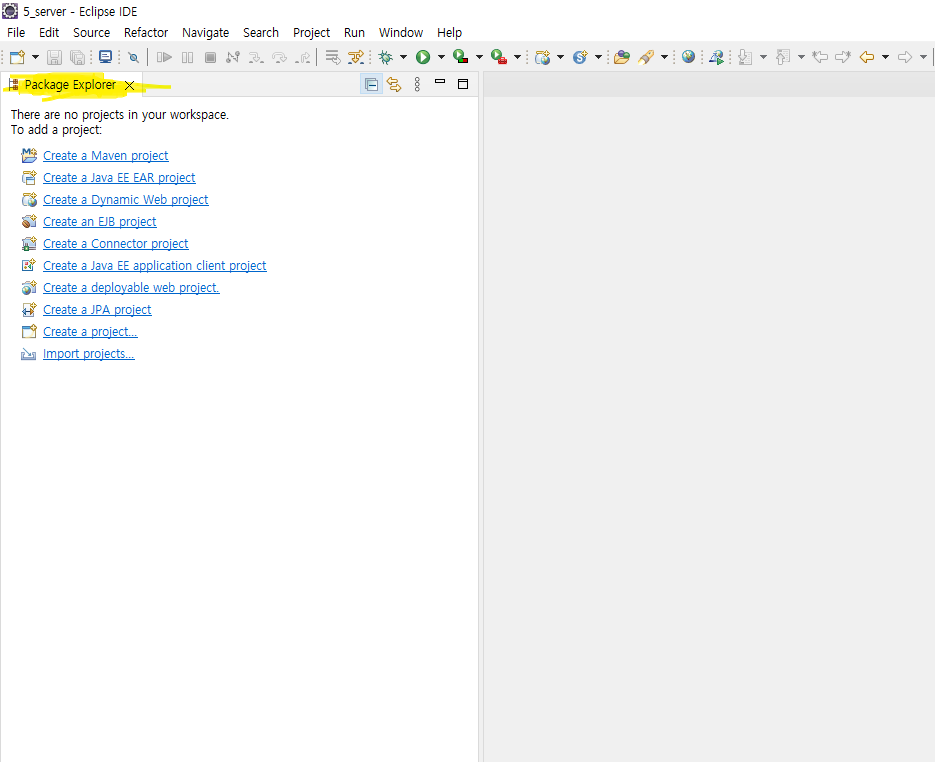Image resolution: width=935 pixels, height=762 pixels.
Task: Open the External Tools dropdown arrow
Action: pos(517,57)
